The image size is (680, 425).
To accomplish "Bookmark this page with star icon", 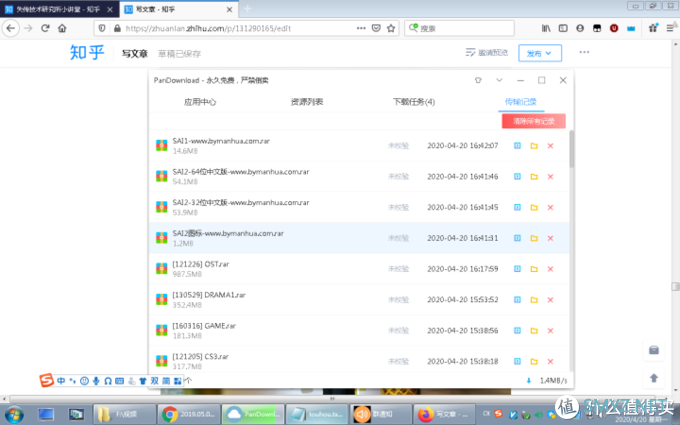I will coord(391,28).
